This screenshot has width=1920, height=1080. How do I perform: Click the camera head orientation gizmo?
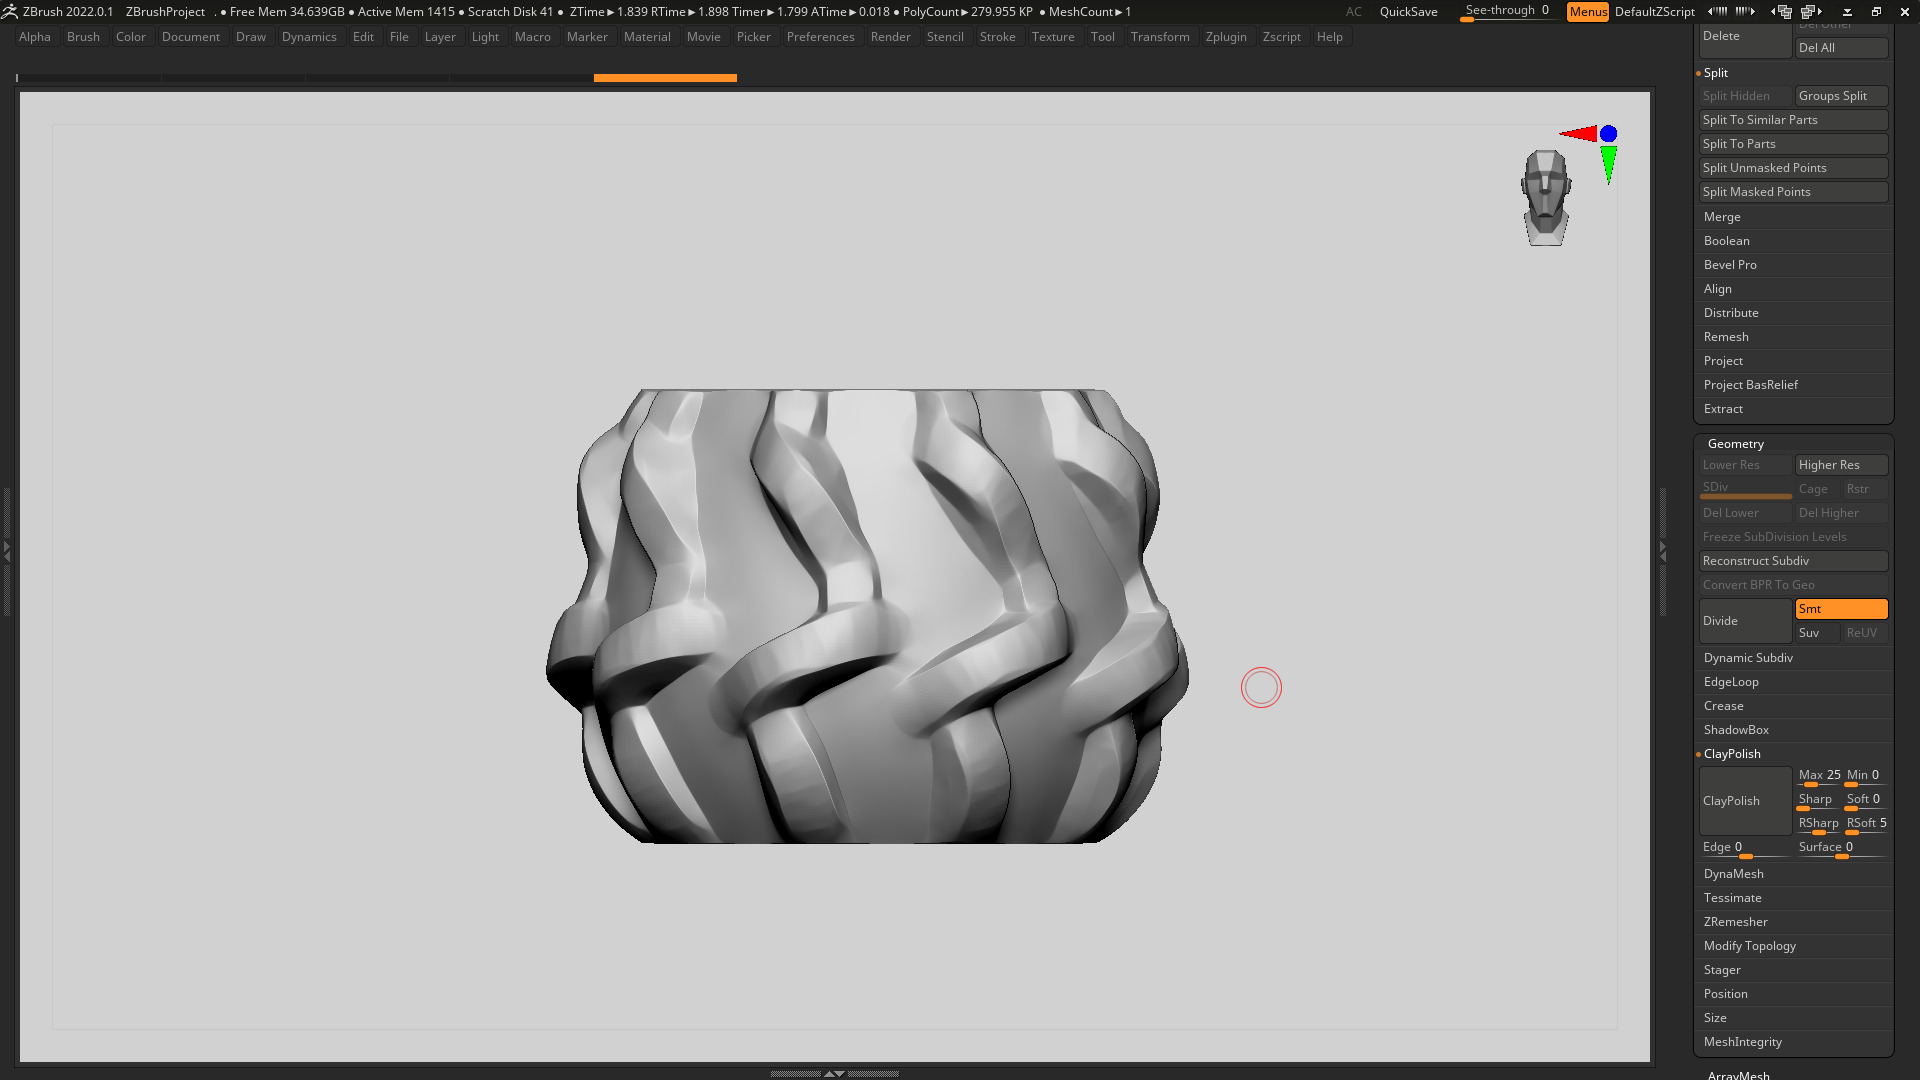(1546, 198)
